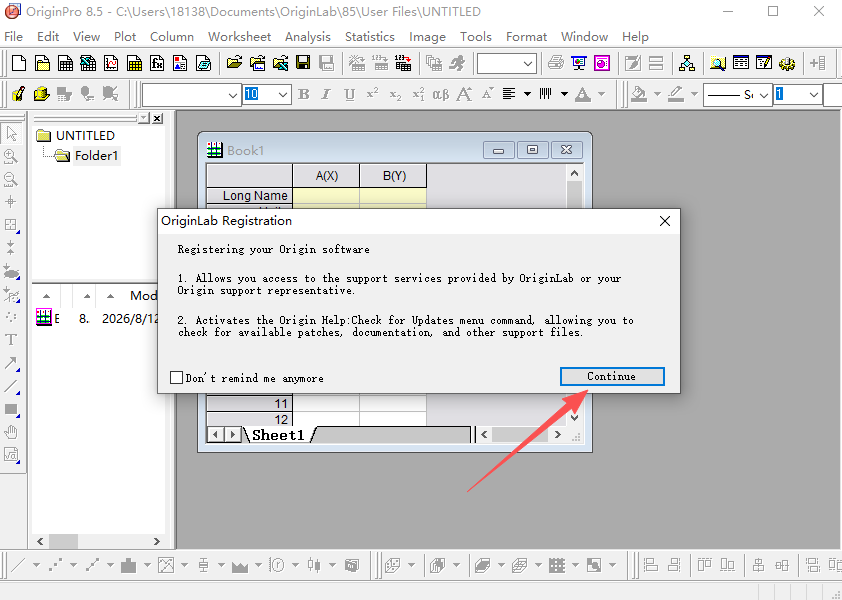Click the magenta Send Graphs to PowerPoint icon
The width and height of the screenshot is (842, 600).
pyautogui.click(x=602, y=63)
